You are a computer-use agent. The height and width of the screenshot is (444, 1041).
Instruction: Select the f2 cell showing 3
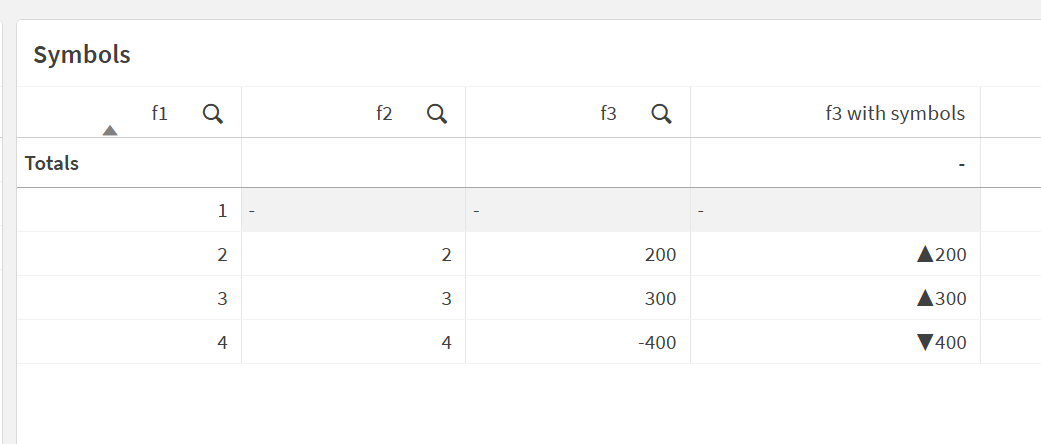tap(354, 299)
